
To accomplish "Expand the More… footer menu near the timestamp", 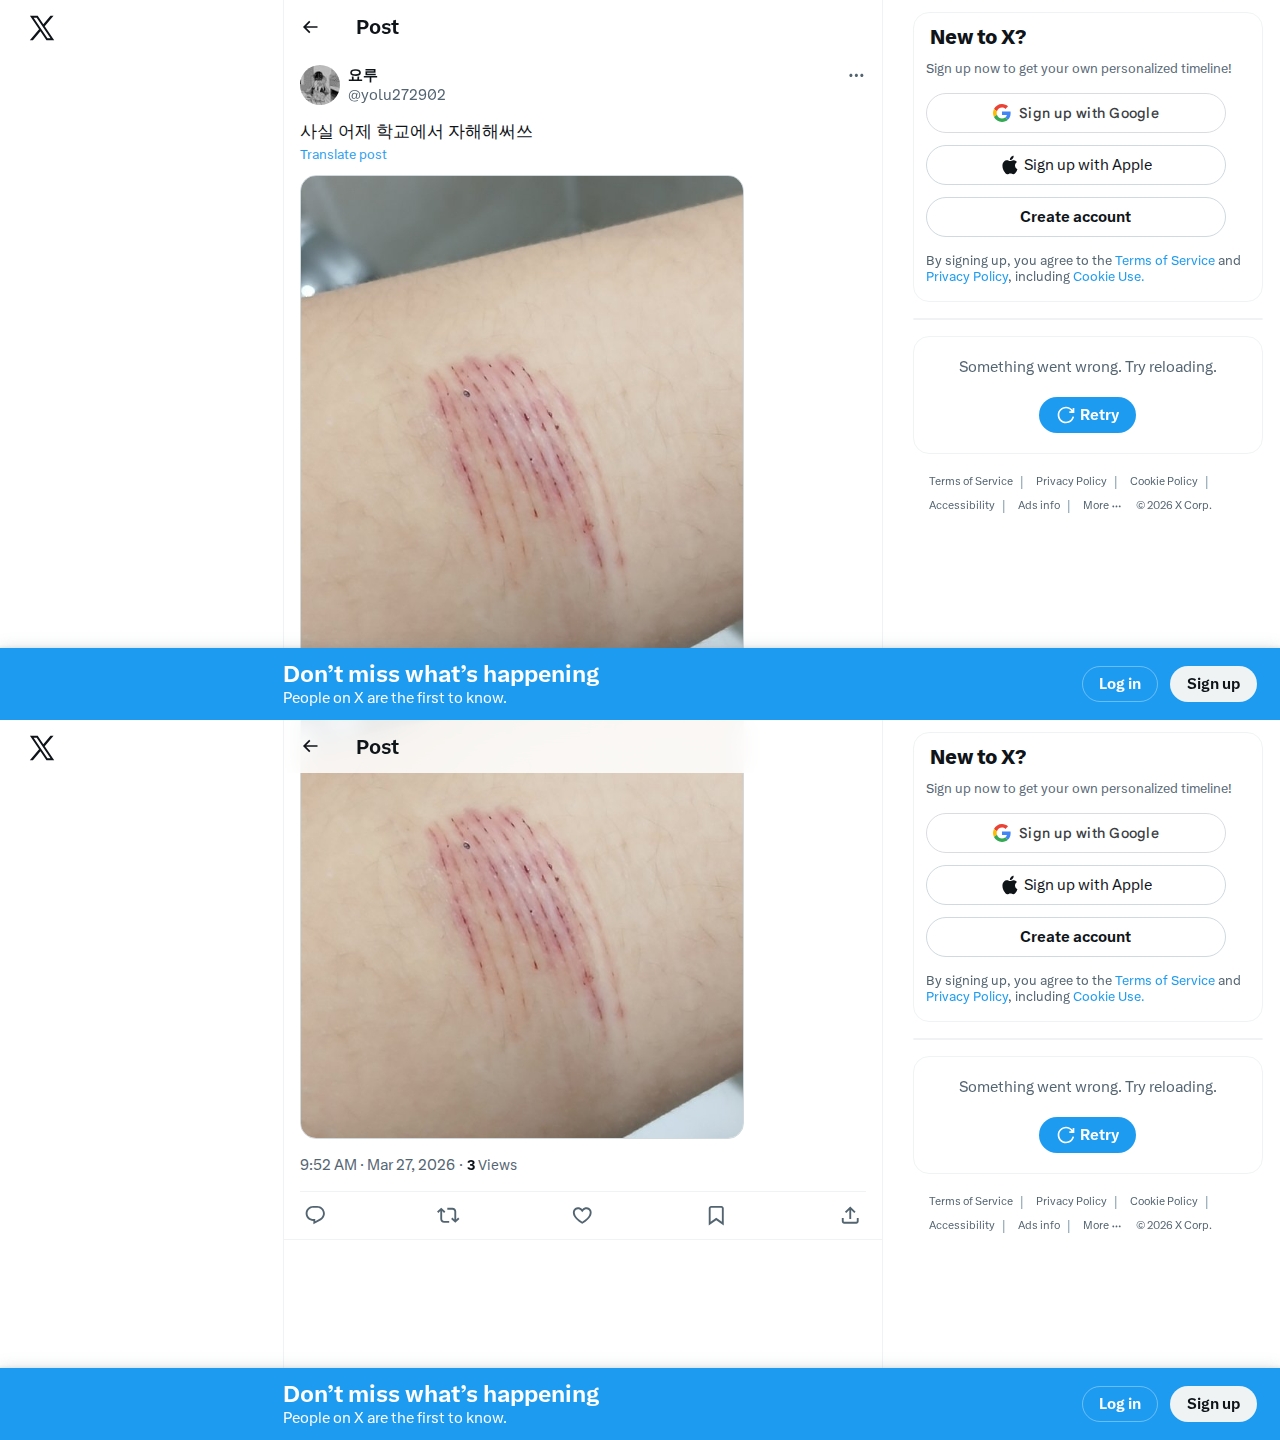I will [x=1102, y=1225].
